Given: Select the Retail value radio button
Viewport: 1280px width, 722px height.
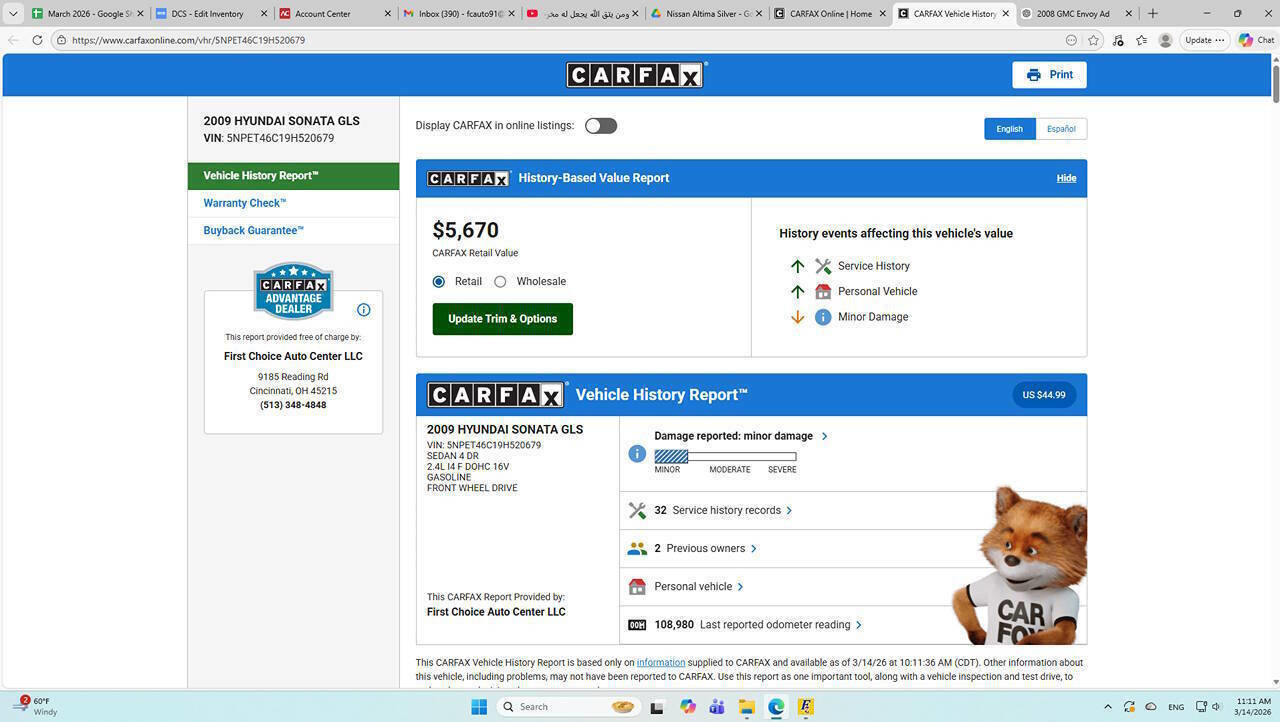Looking at the screenshot, I should pyautogui.click(x=439, y=282).
